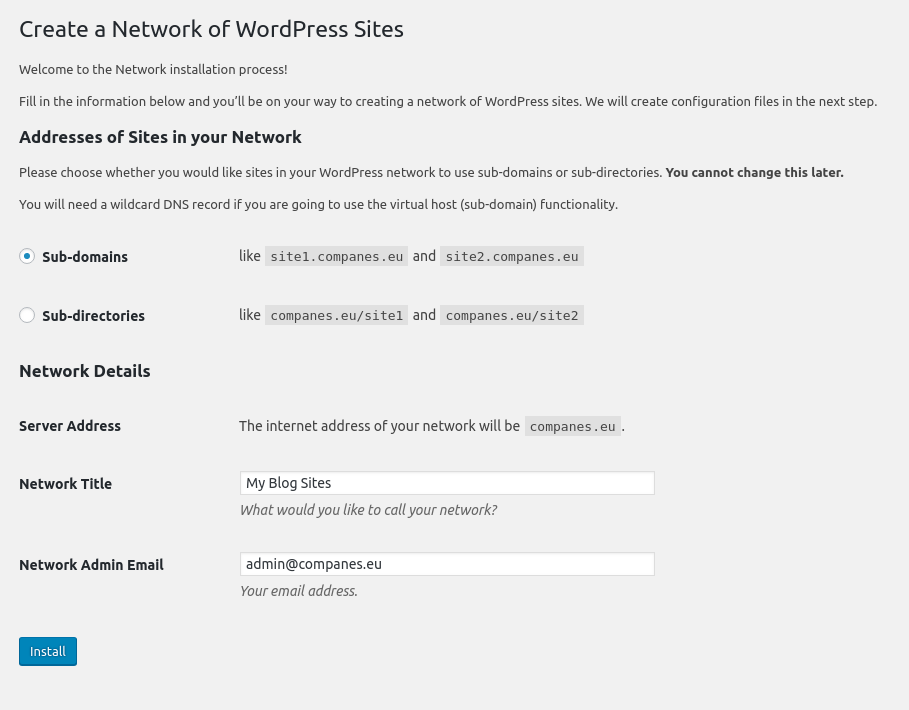
Task: Click the Network Details heading
Action: (85, 371)
